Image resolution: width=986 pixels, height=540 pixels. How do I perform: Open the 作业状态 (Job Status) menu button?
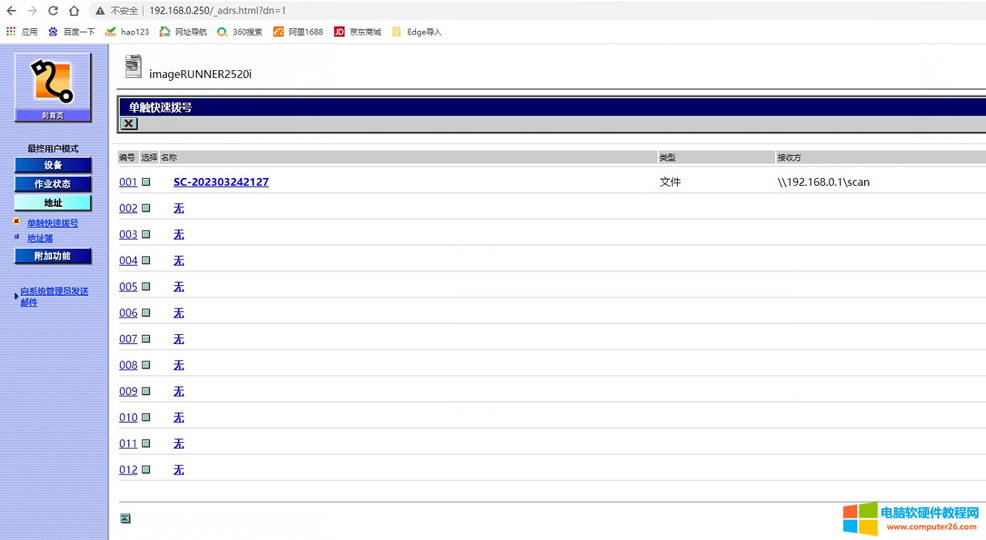[x=53, y=184]
